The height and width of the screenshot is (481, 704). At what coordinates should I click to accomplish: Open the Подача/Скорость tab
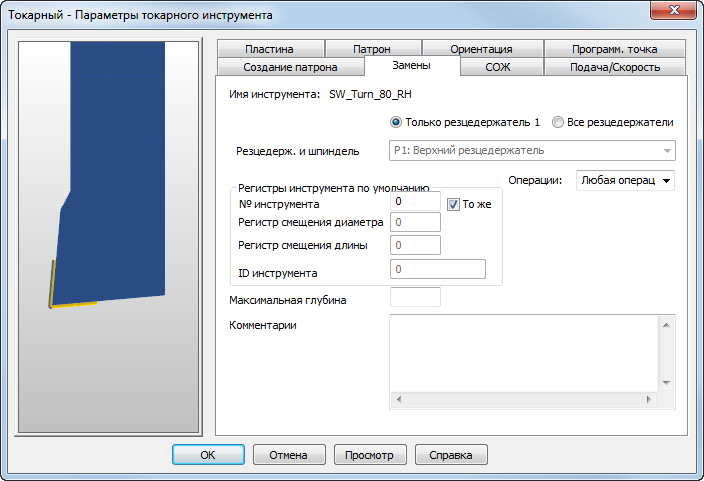615,67
